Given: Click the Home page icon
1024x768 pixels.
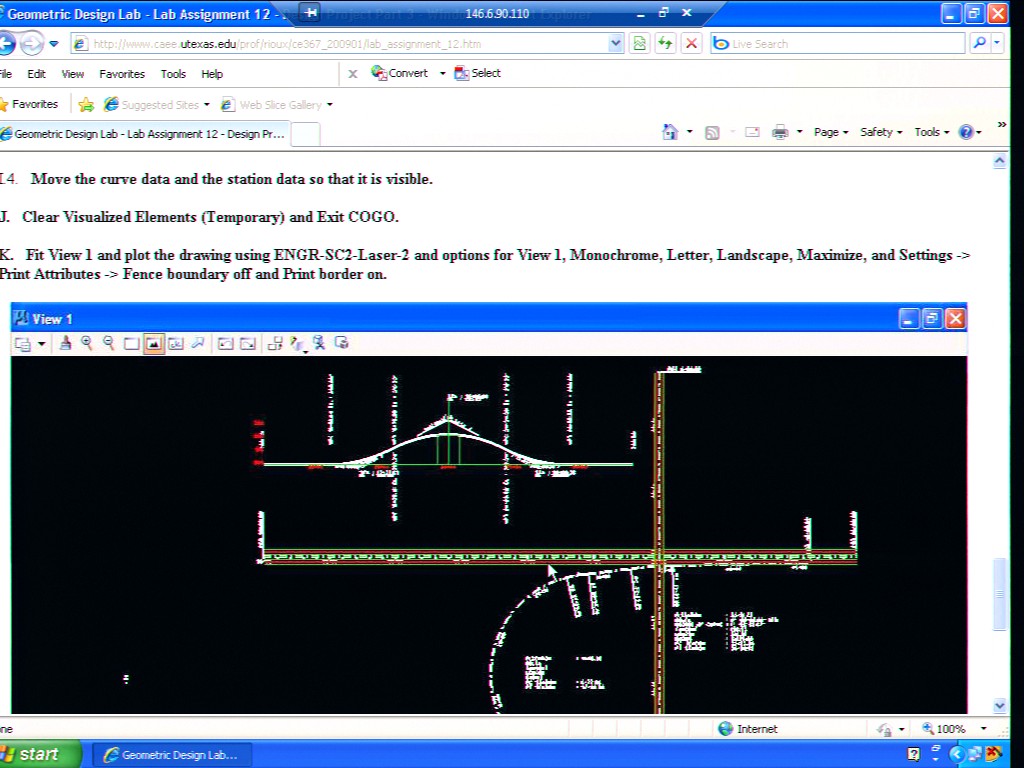Looking at the screenshot, I should coord(670,132).
